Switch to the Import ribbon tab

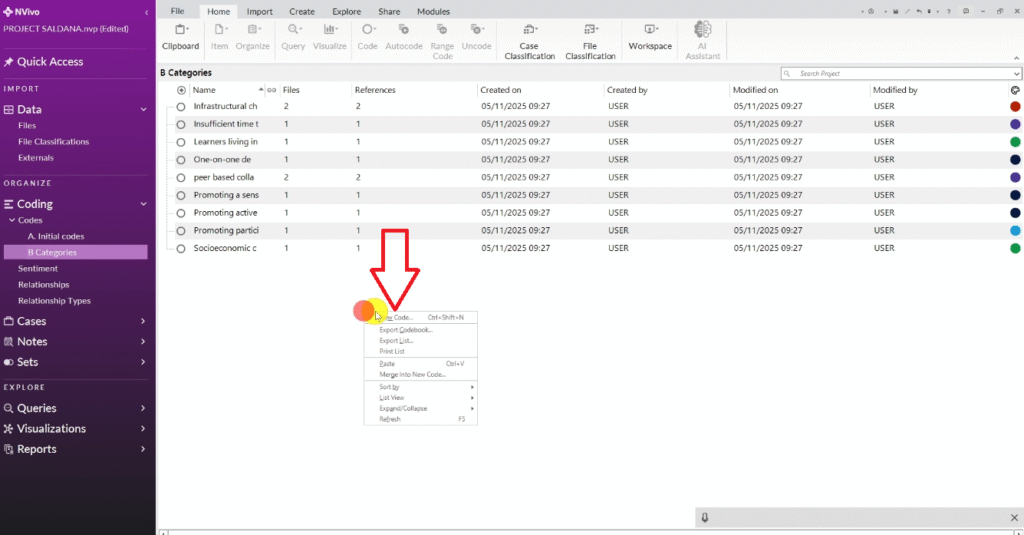click(x=259, y=11)
